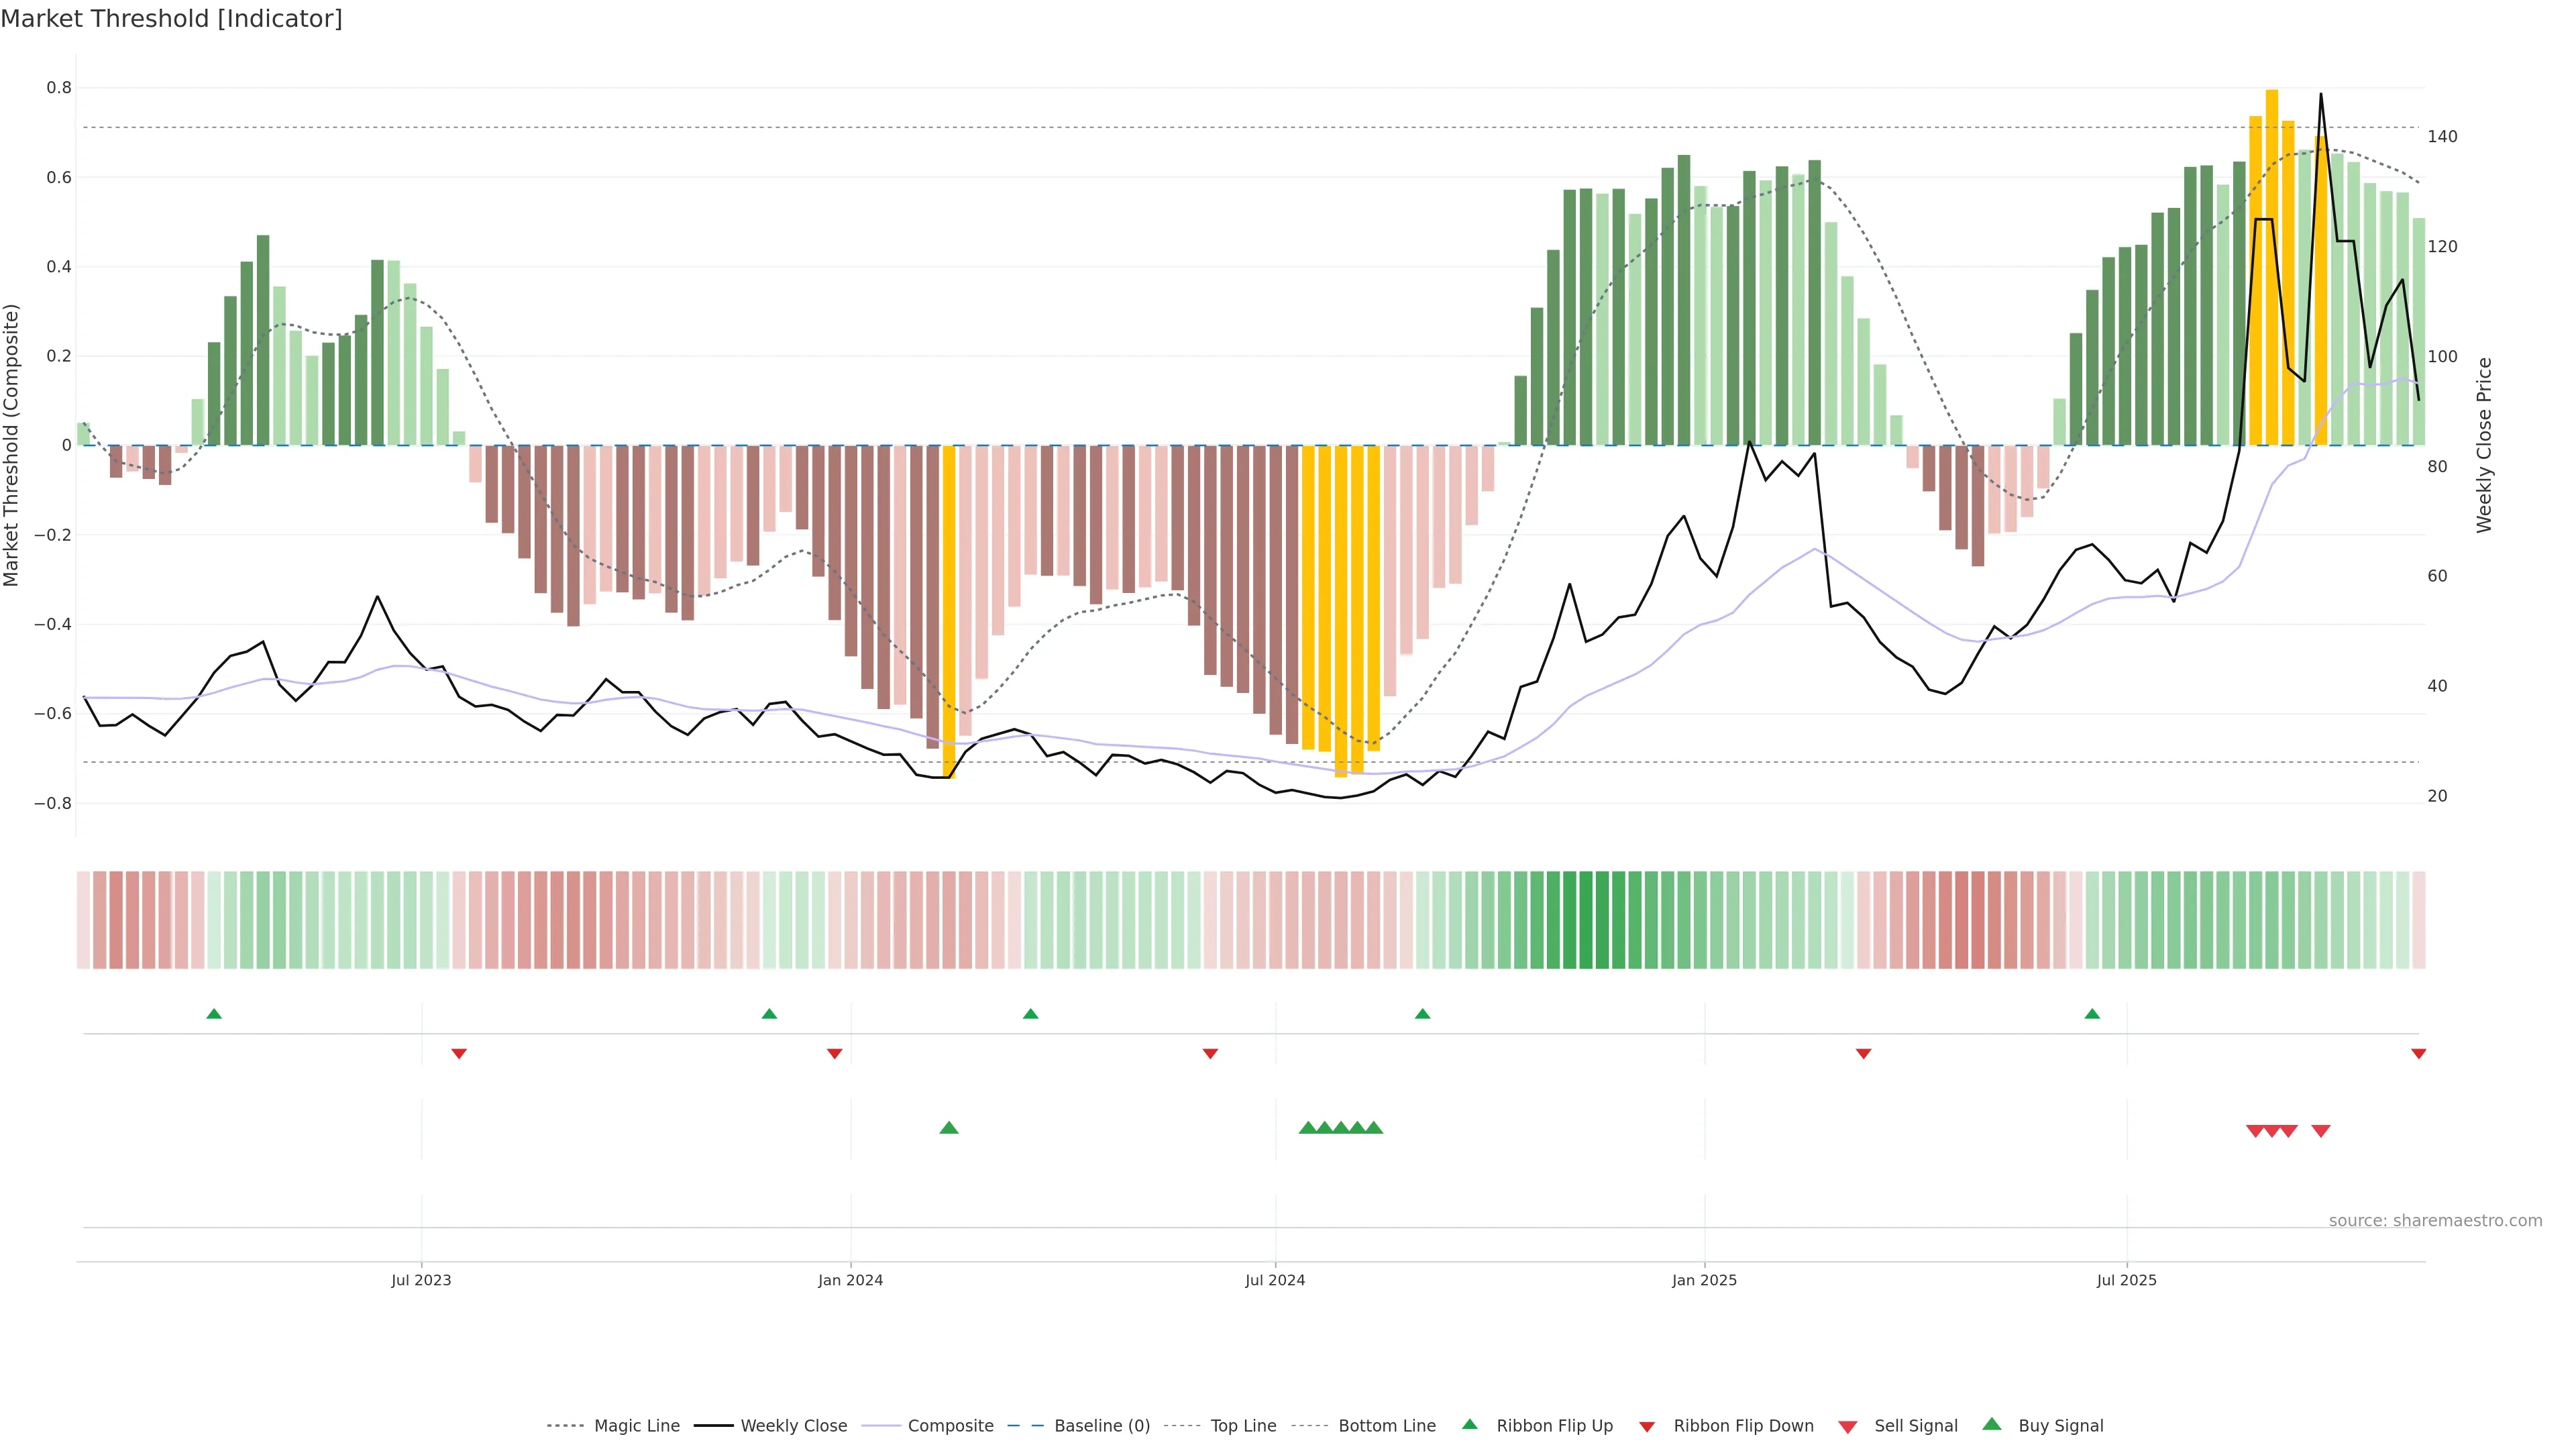Click Buy Signal legend triangle icon
This screenshot has width=2576, height=1449.
pyautogui.click(x=1991, y=1424)
